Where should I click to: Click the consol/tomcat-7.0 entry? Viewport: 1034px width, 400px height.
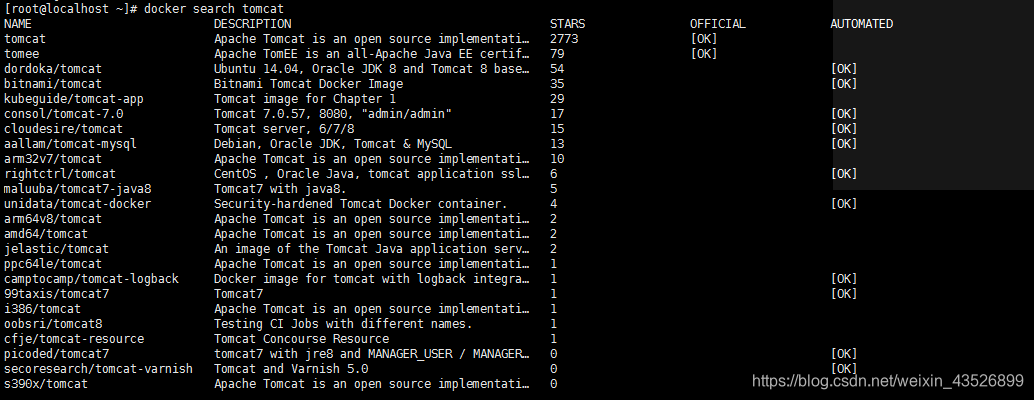tap(63, 114)
